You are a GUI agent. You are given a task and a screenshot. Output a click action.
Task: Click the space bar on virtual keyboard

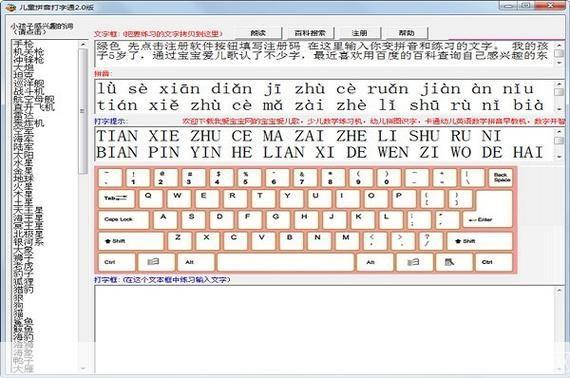tap(285, 262)
